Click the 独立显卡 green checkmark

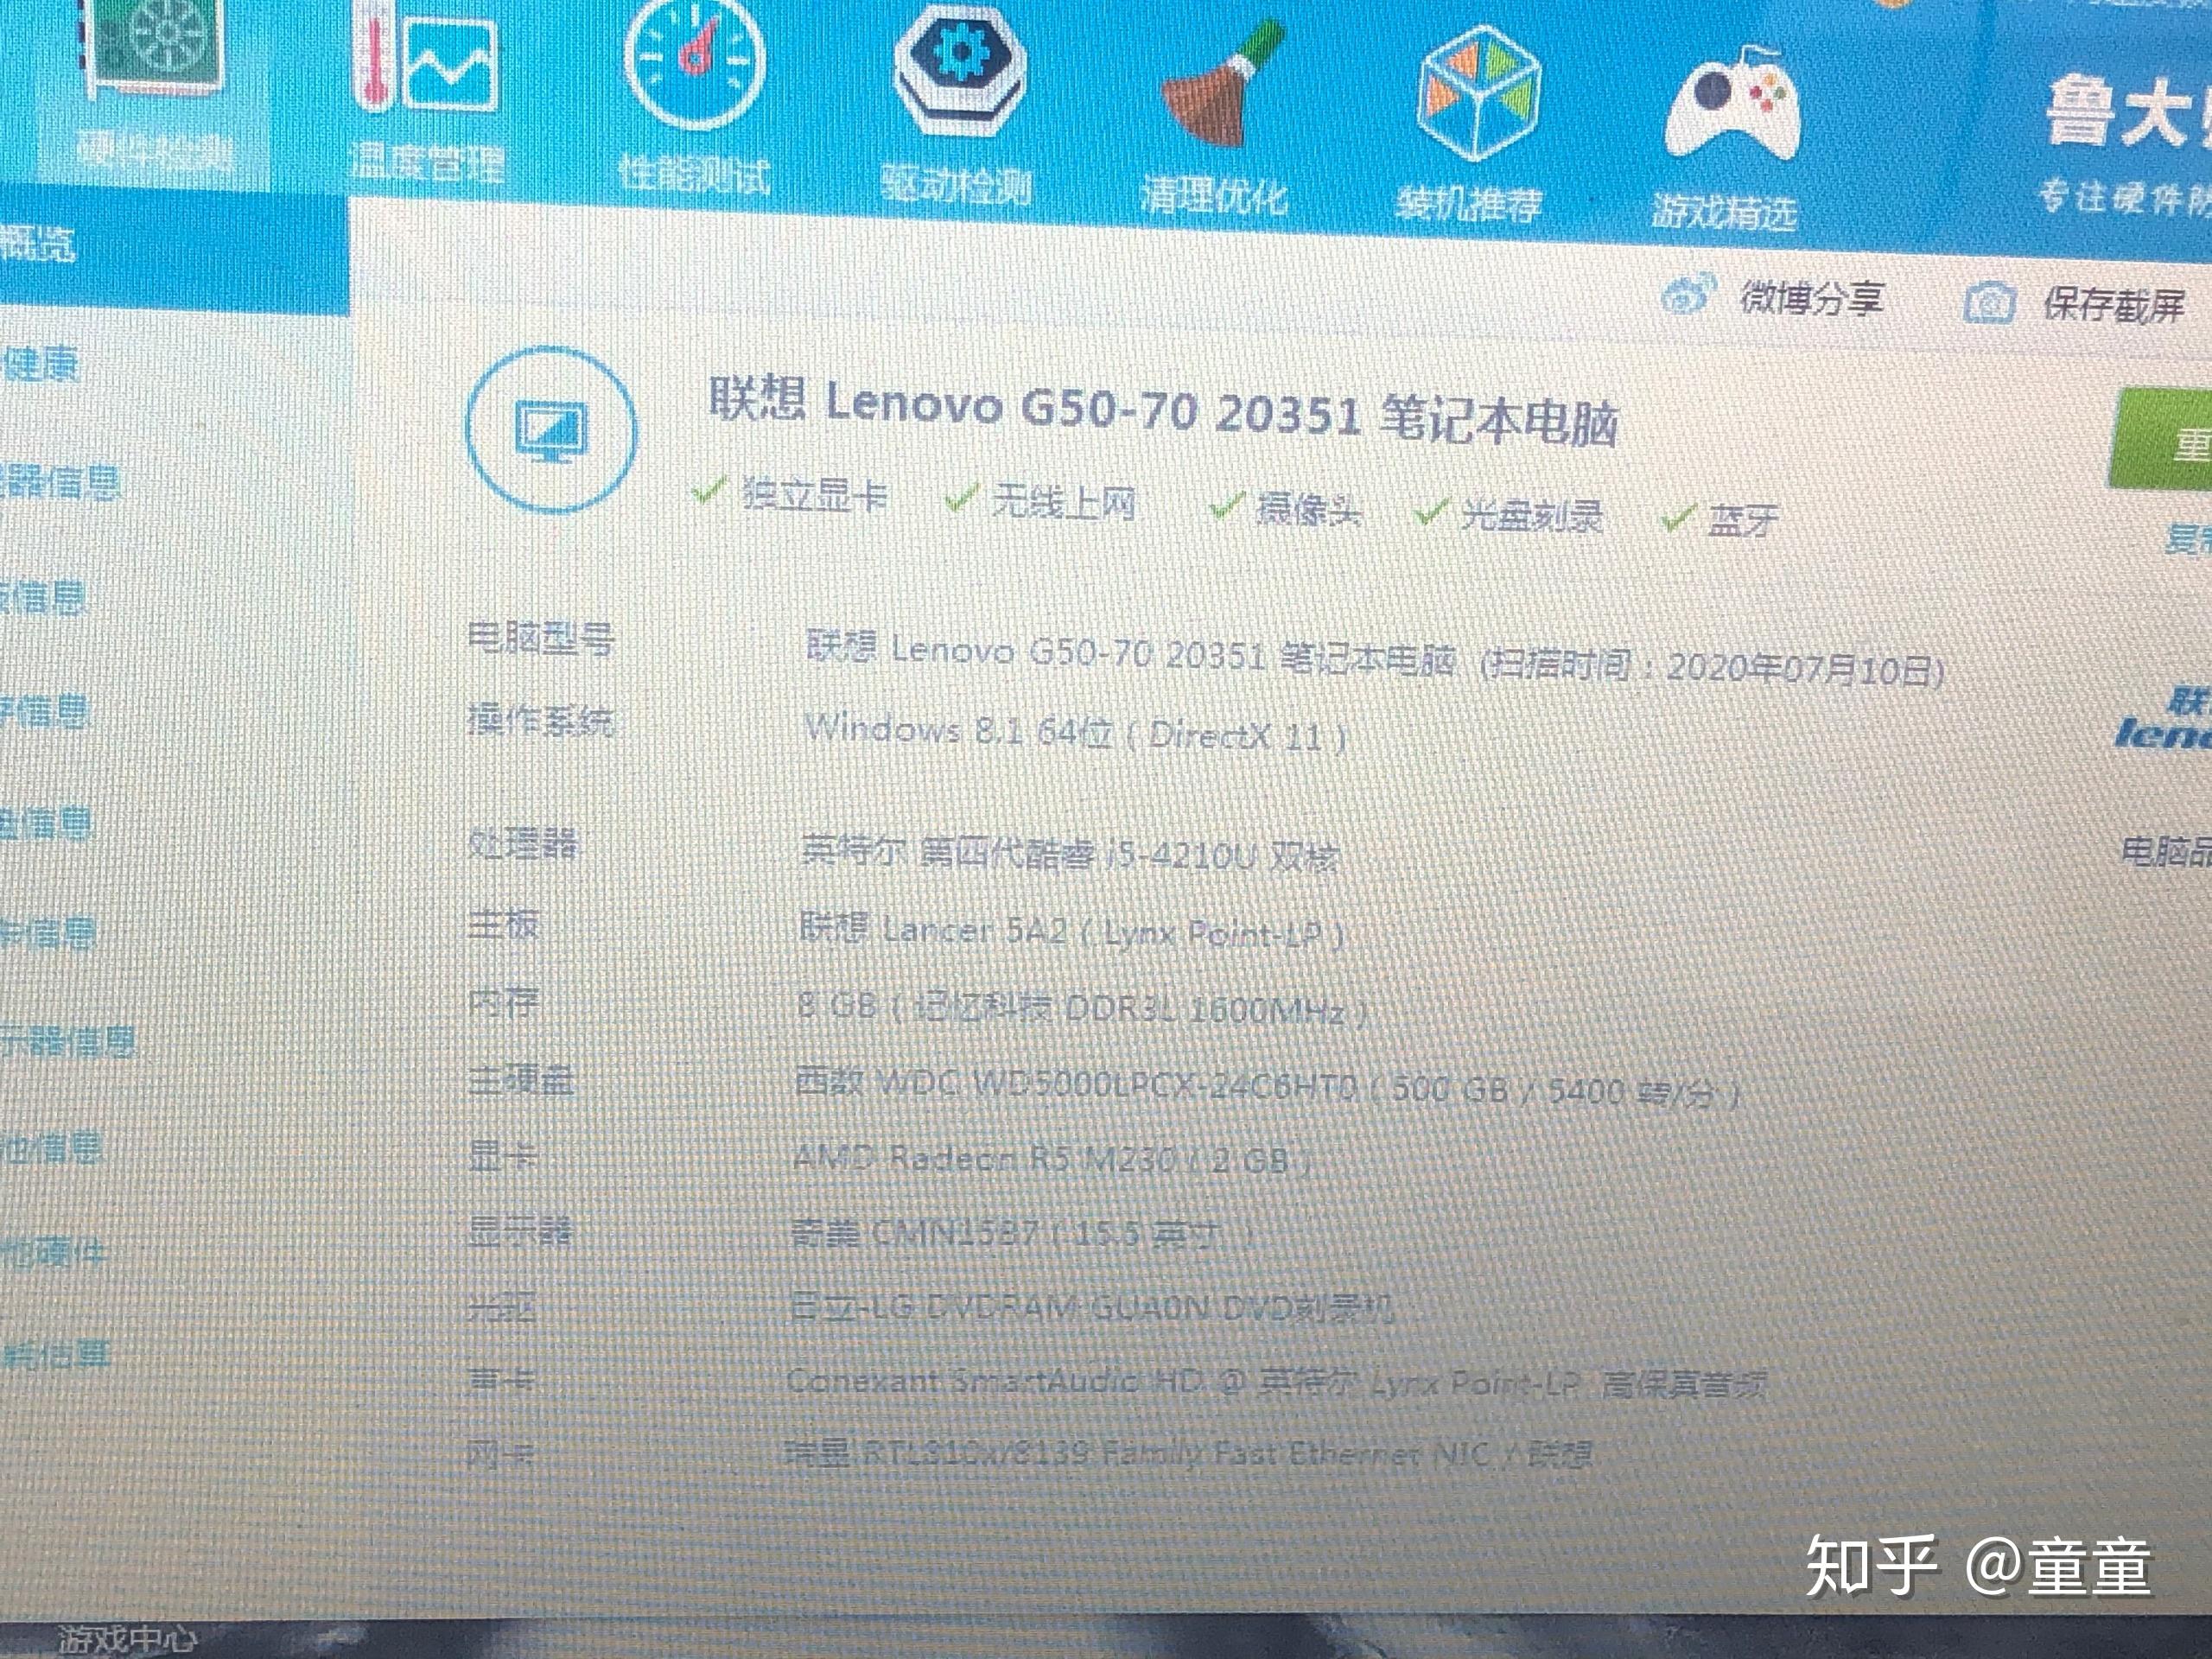709,490
